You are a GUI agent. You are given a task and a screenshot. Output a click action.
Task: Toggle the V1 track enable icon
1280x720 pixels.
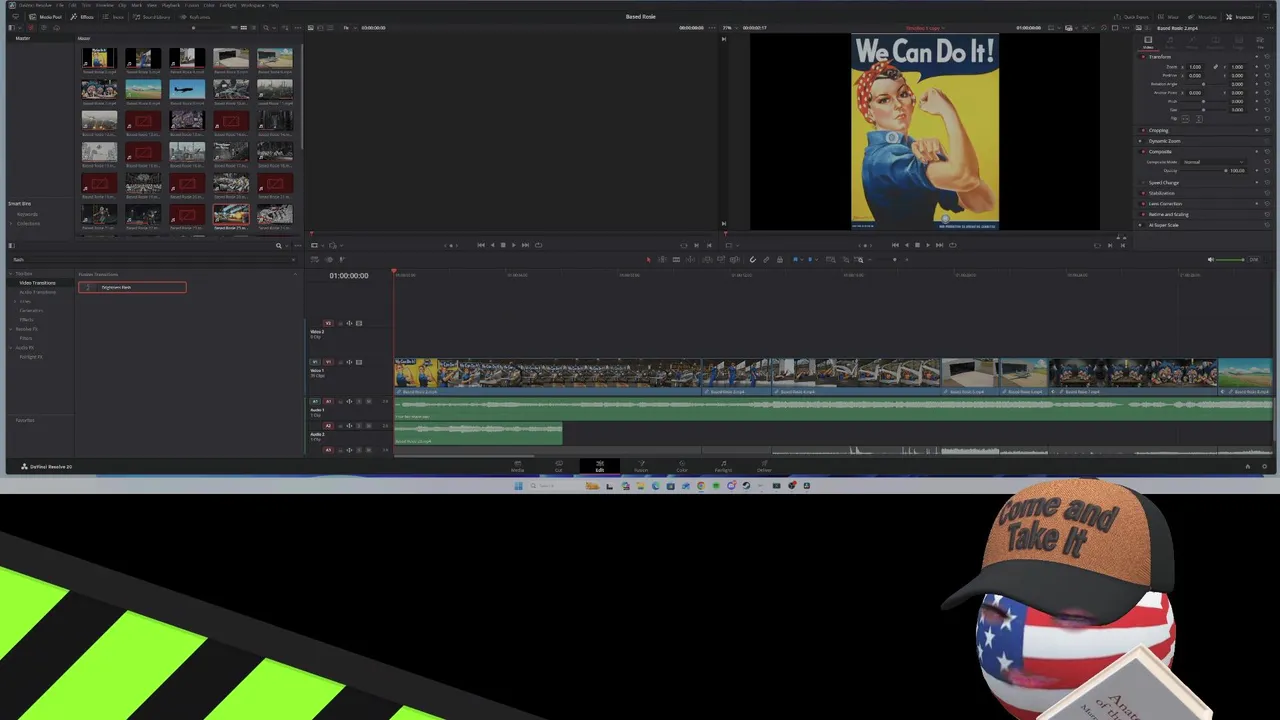tap(359, 362)
